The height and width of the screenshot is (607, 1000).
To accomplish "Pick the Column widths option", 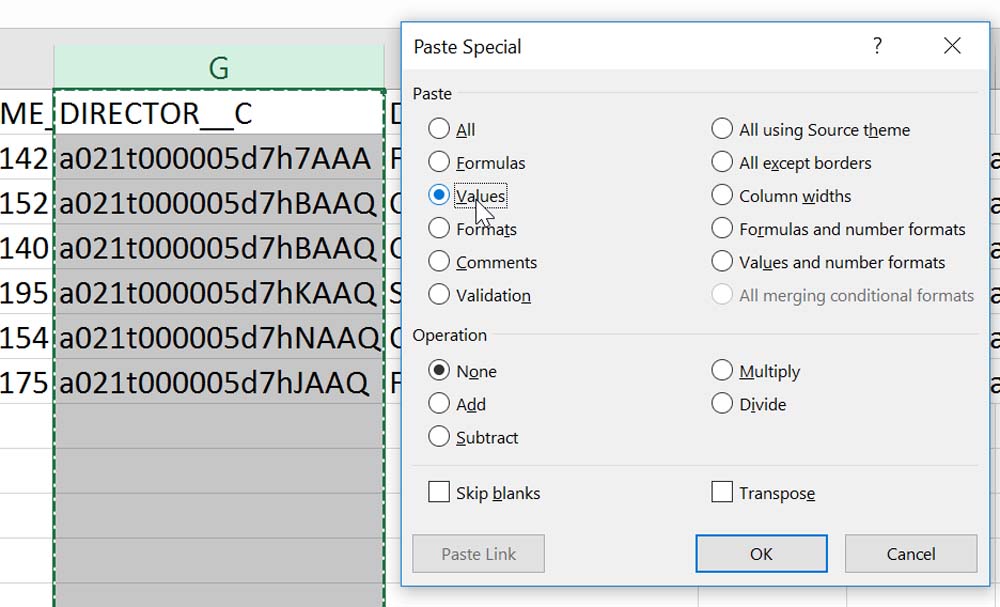I will 722,195.
